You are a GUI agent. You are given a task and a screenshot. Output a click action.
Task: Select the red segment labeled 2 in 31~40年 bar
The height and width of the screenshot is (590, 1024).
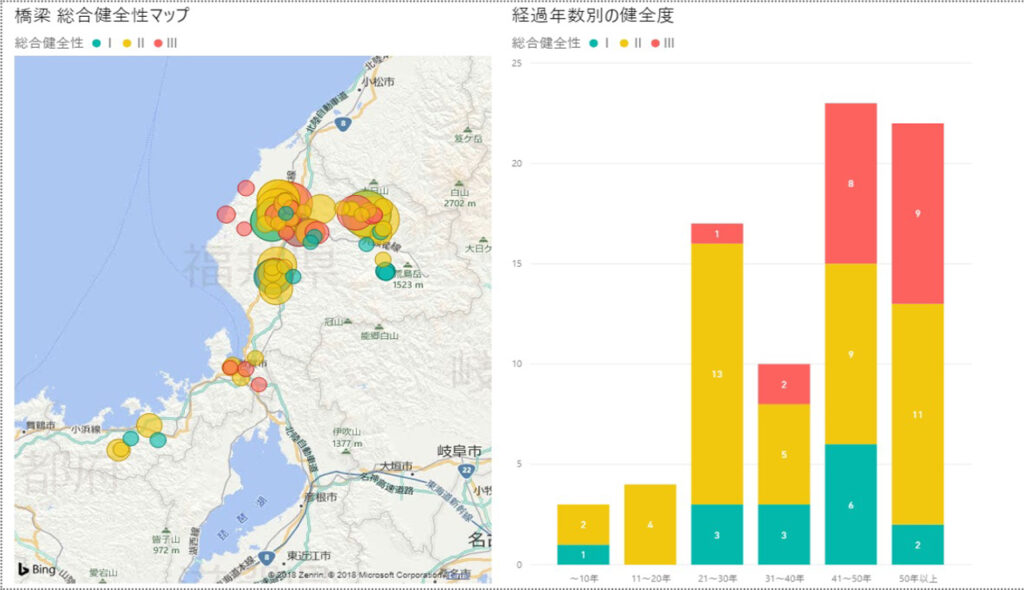[x=783, y=384]
